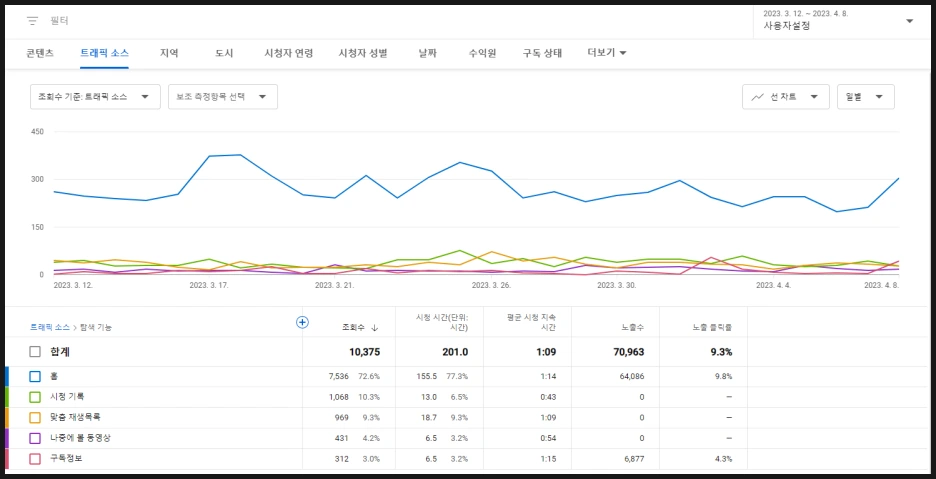Click the 64,086 impressions cell
936x479 pixels.
click(633, 376)
